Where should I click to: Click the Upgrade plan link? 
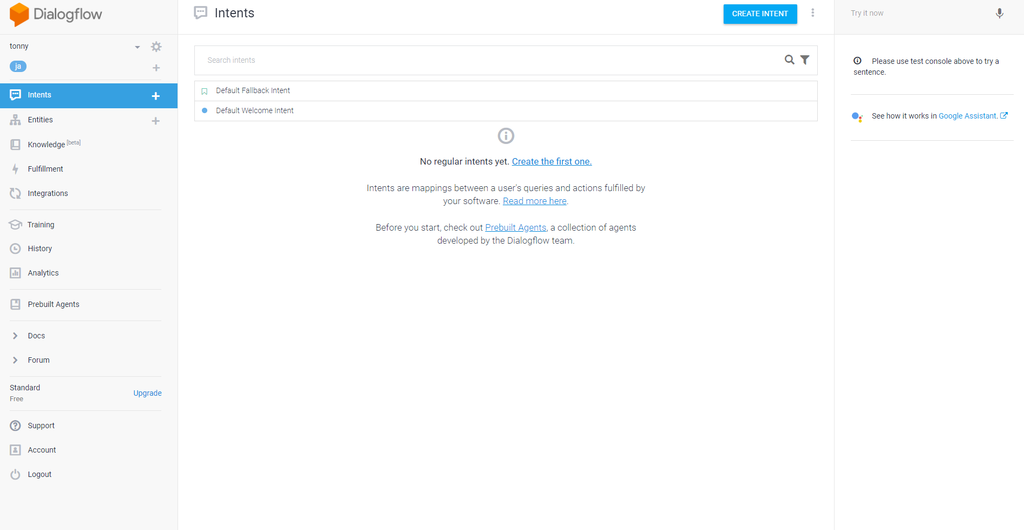click(x=148, y=393)
